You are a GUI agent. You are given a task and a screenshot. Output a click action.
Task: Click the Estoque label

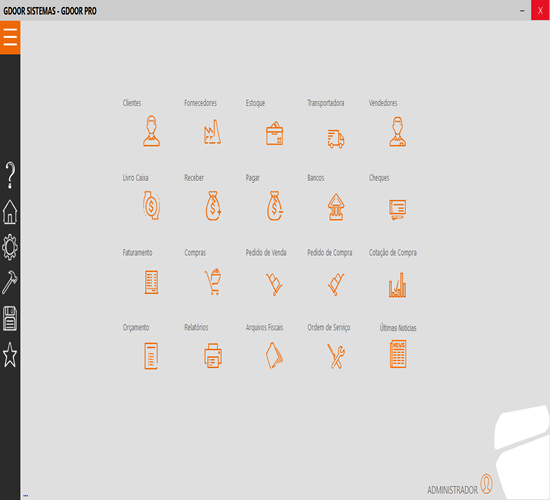coord(255,103)
